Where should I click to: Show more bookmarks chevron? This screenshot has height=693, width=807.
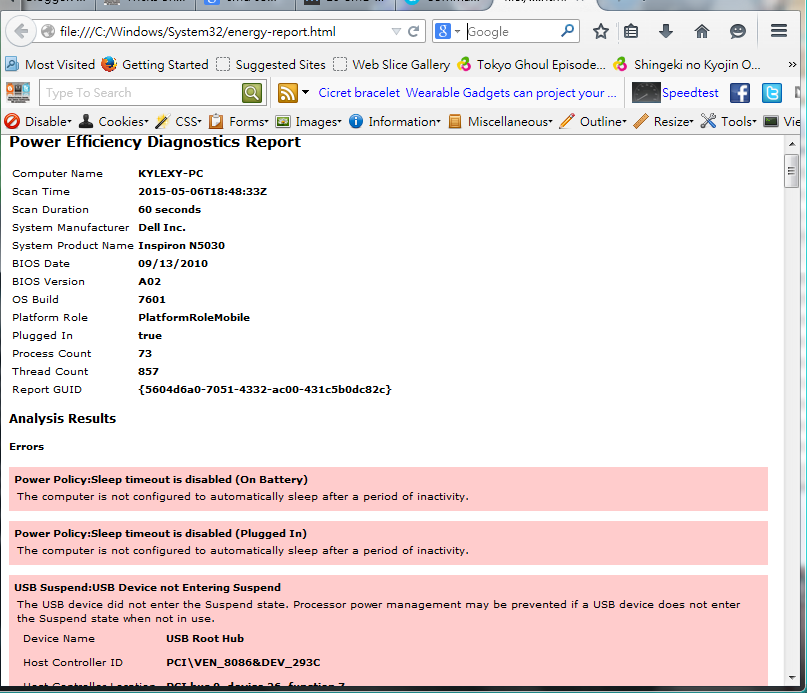tap(792, 65)
